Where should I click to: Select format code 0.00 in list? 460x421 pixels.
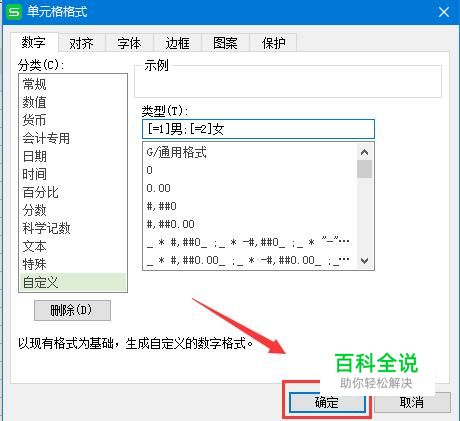pos(250,188)
